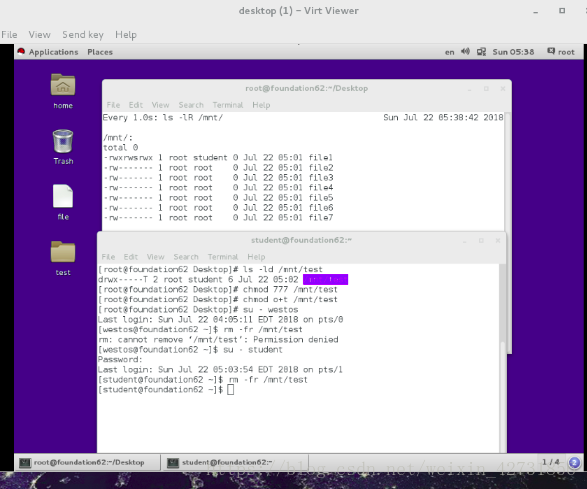
Task: Click scrollbar of the student terminal window
Action: pos(503,358)
